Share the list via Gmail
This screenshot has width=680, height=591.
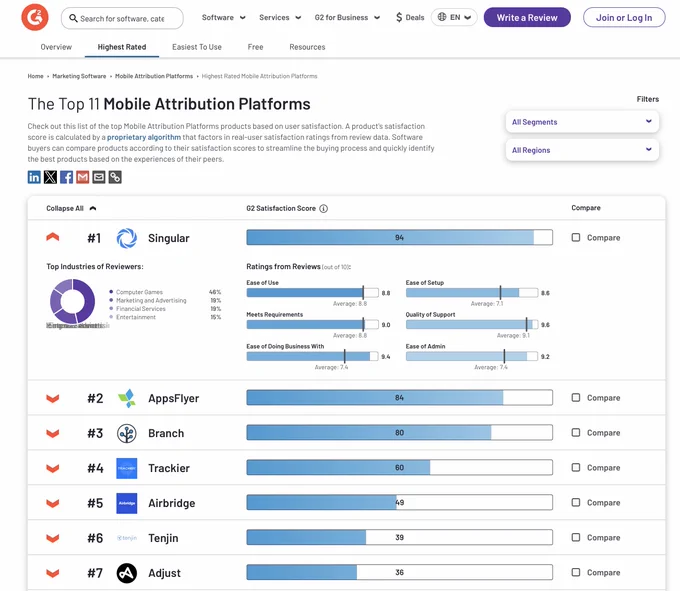82,177
